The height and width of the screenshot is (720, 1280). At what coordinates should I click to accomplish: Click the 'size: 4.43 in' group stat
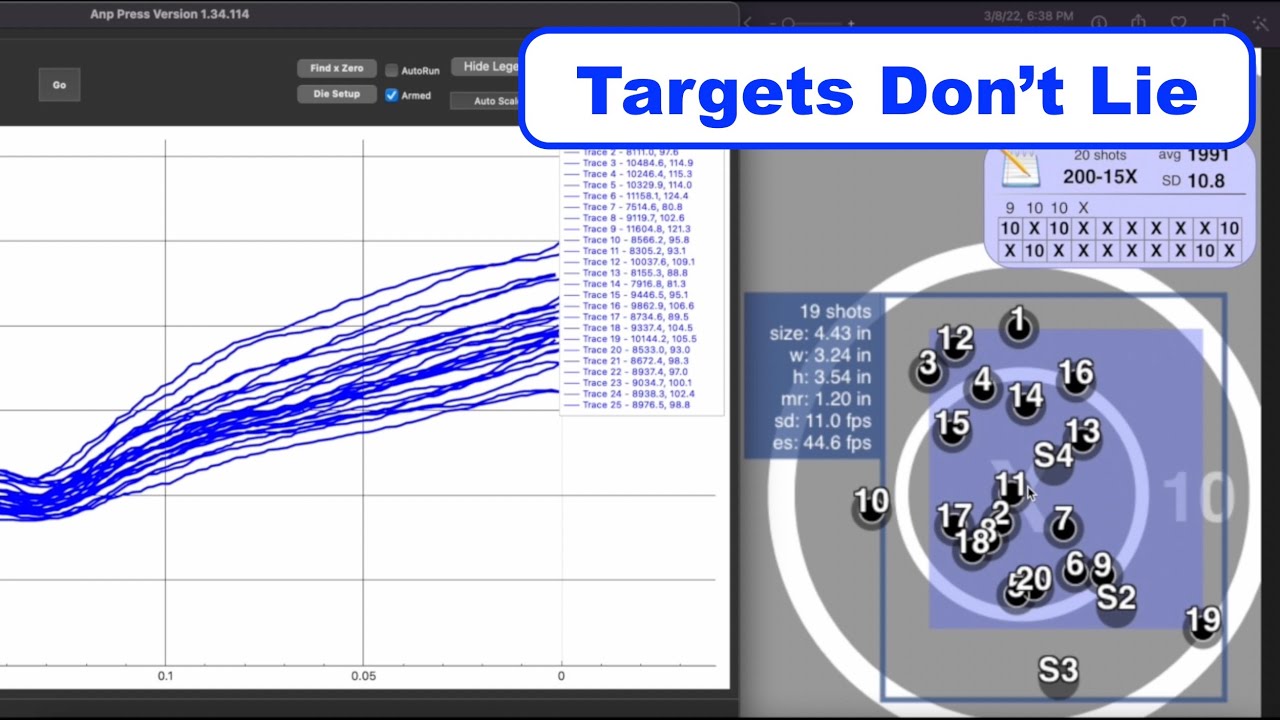(x=820, y=333)
